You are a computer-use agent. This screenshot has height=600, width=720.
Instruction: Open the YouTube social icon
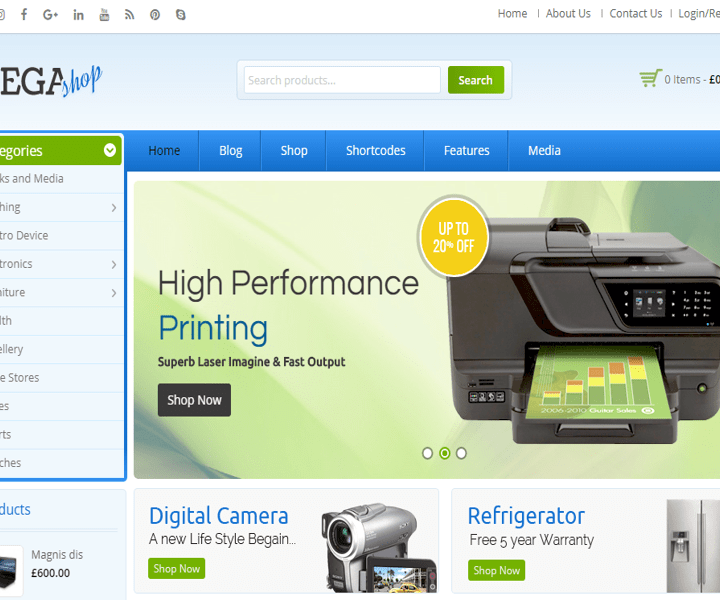click(104, 14)
